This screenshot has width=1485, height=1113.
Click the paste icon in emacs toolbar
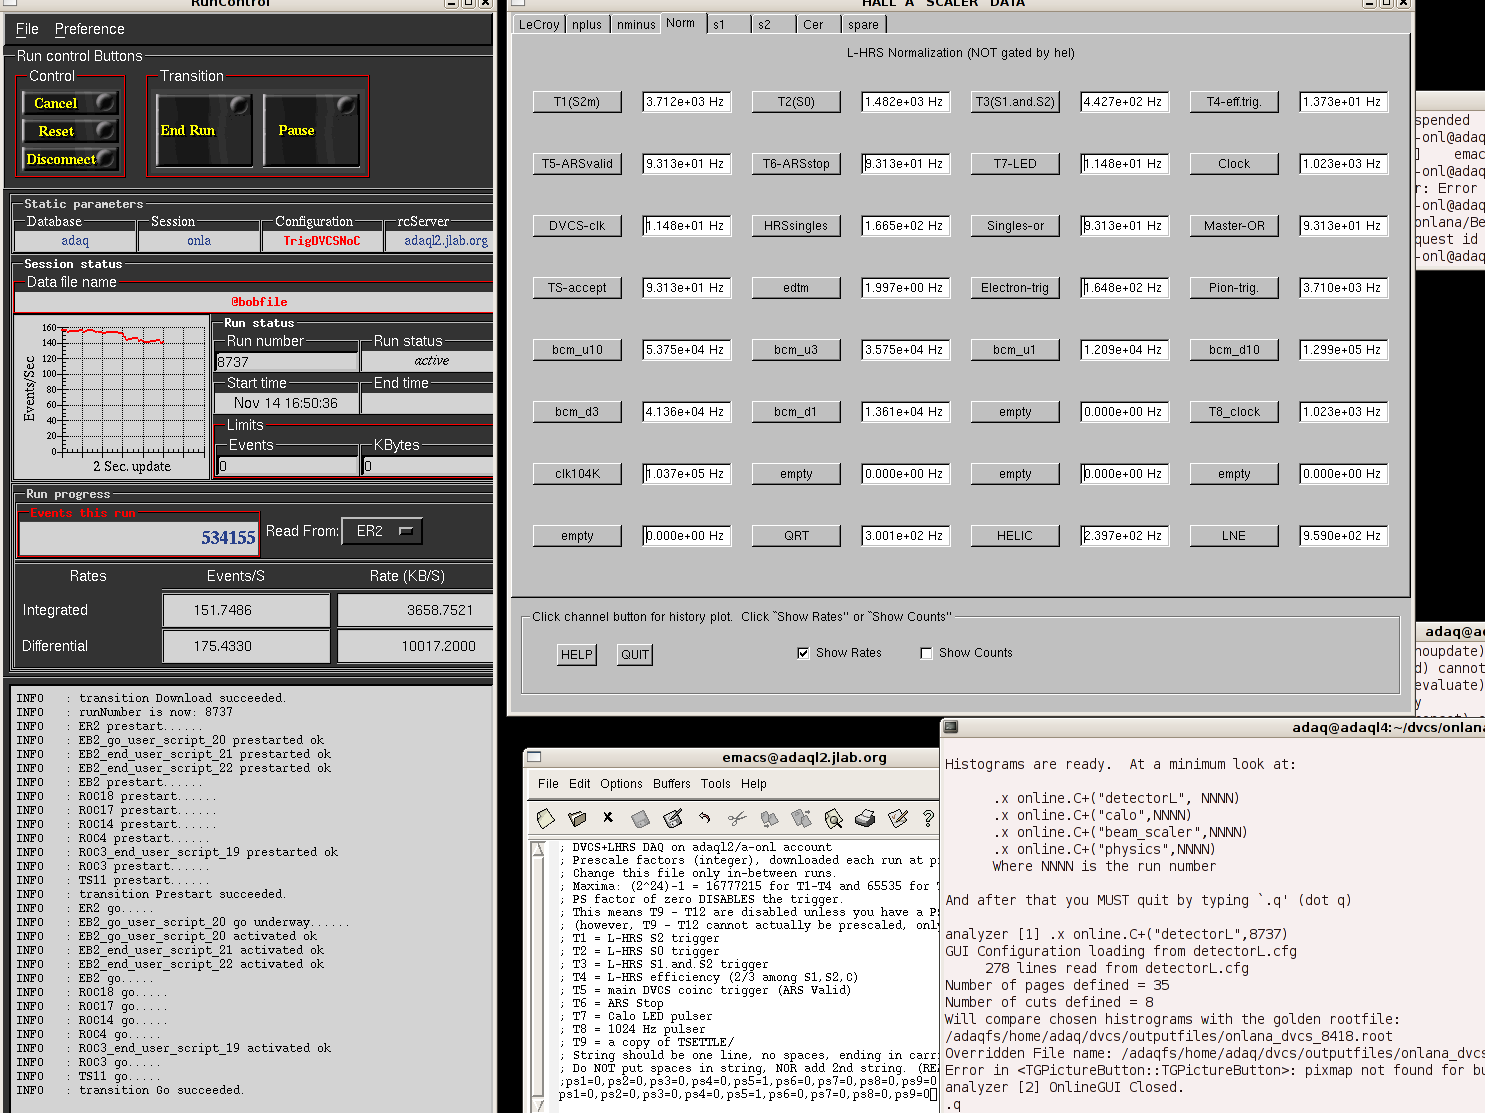[x=801, y=819]
